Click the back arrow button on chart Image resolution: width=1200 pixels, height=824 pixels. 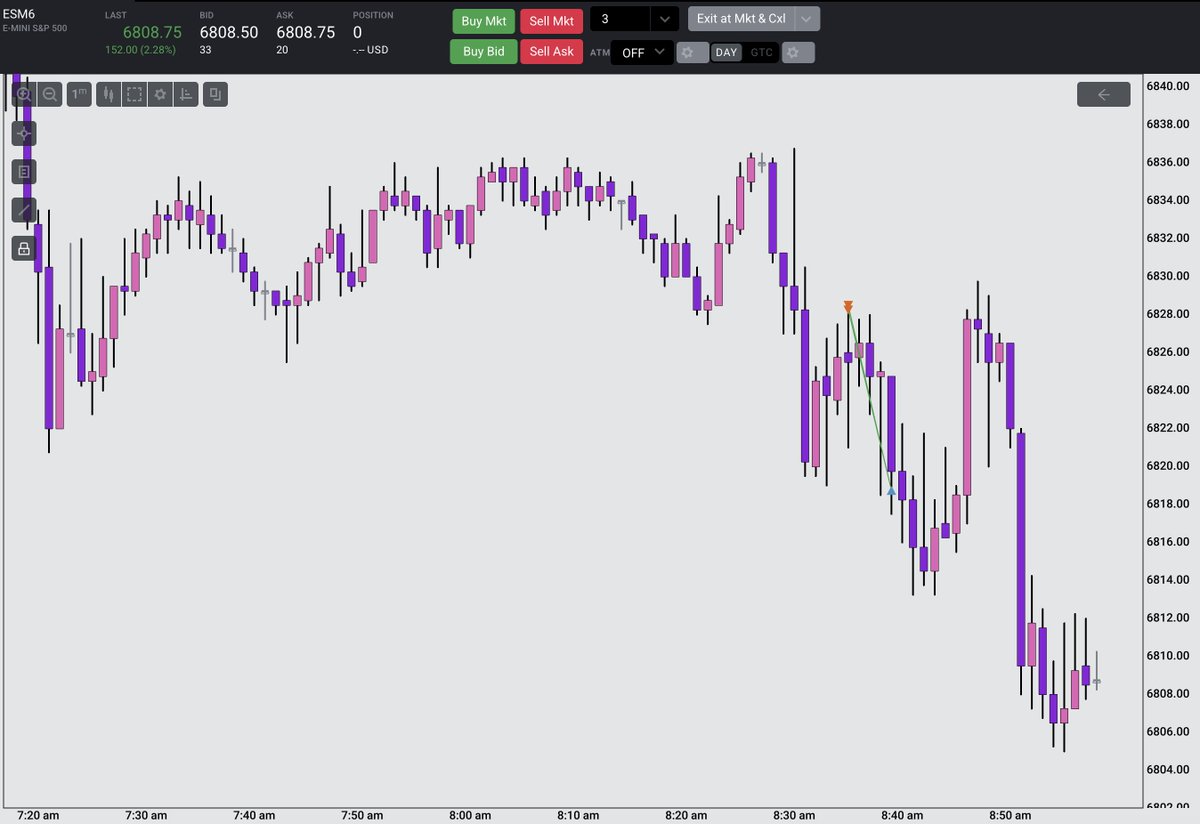pos(1104,94)
